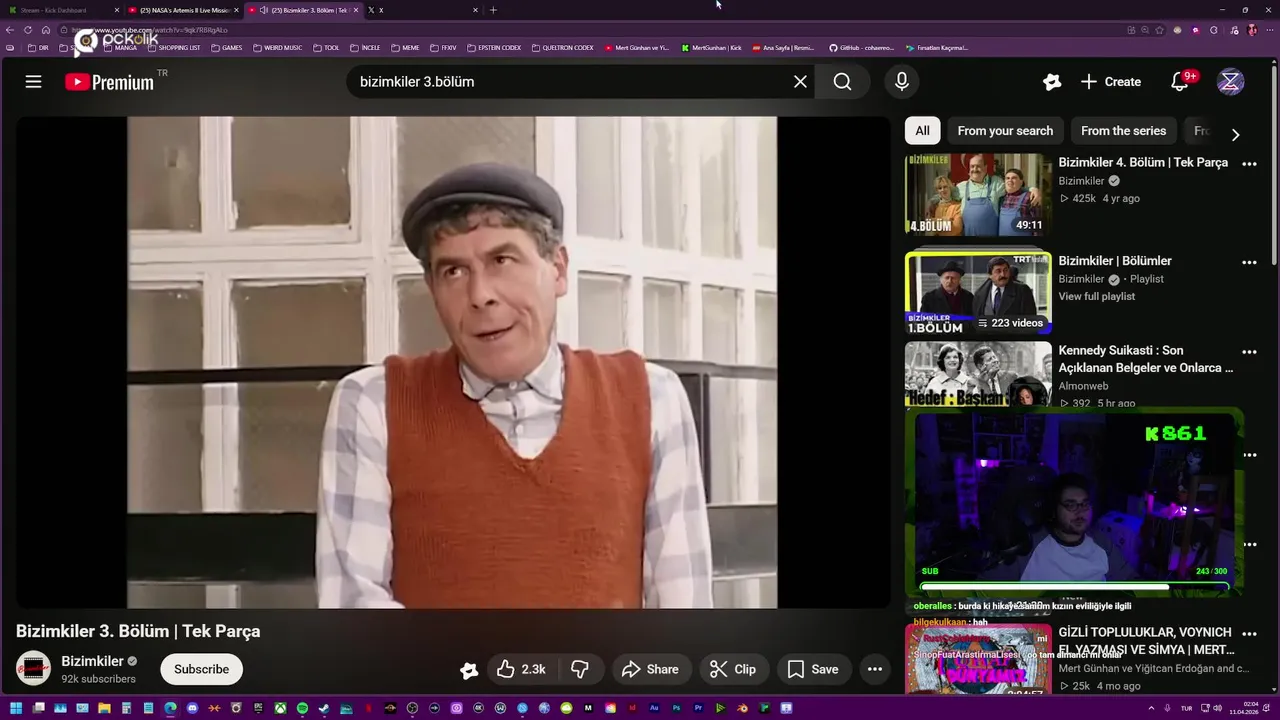
Task: Open the SHOPPING LIST bookmarks folder
Action: pyautogui.click(x=174, y=48)
